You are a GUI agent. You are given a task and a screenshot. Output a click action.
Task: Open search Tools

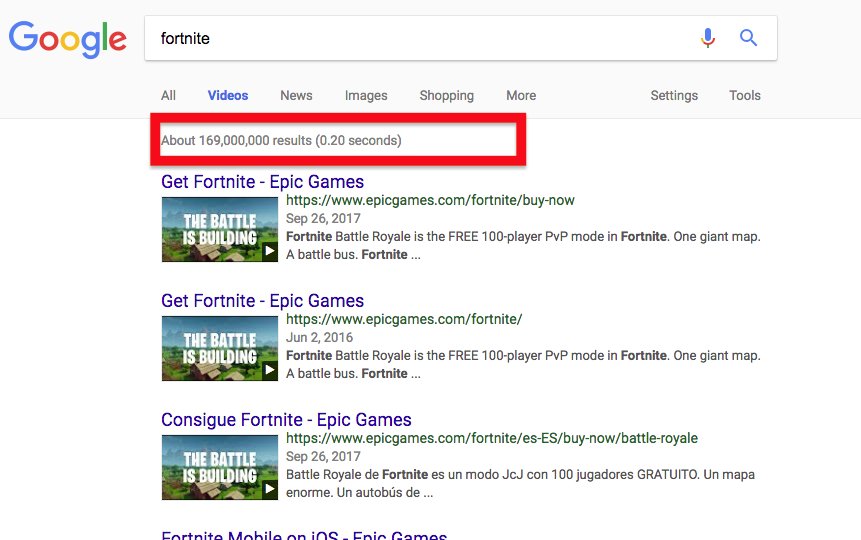pos(745,95)
